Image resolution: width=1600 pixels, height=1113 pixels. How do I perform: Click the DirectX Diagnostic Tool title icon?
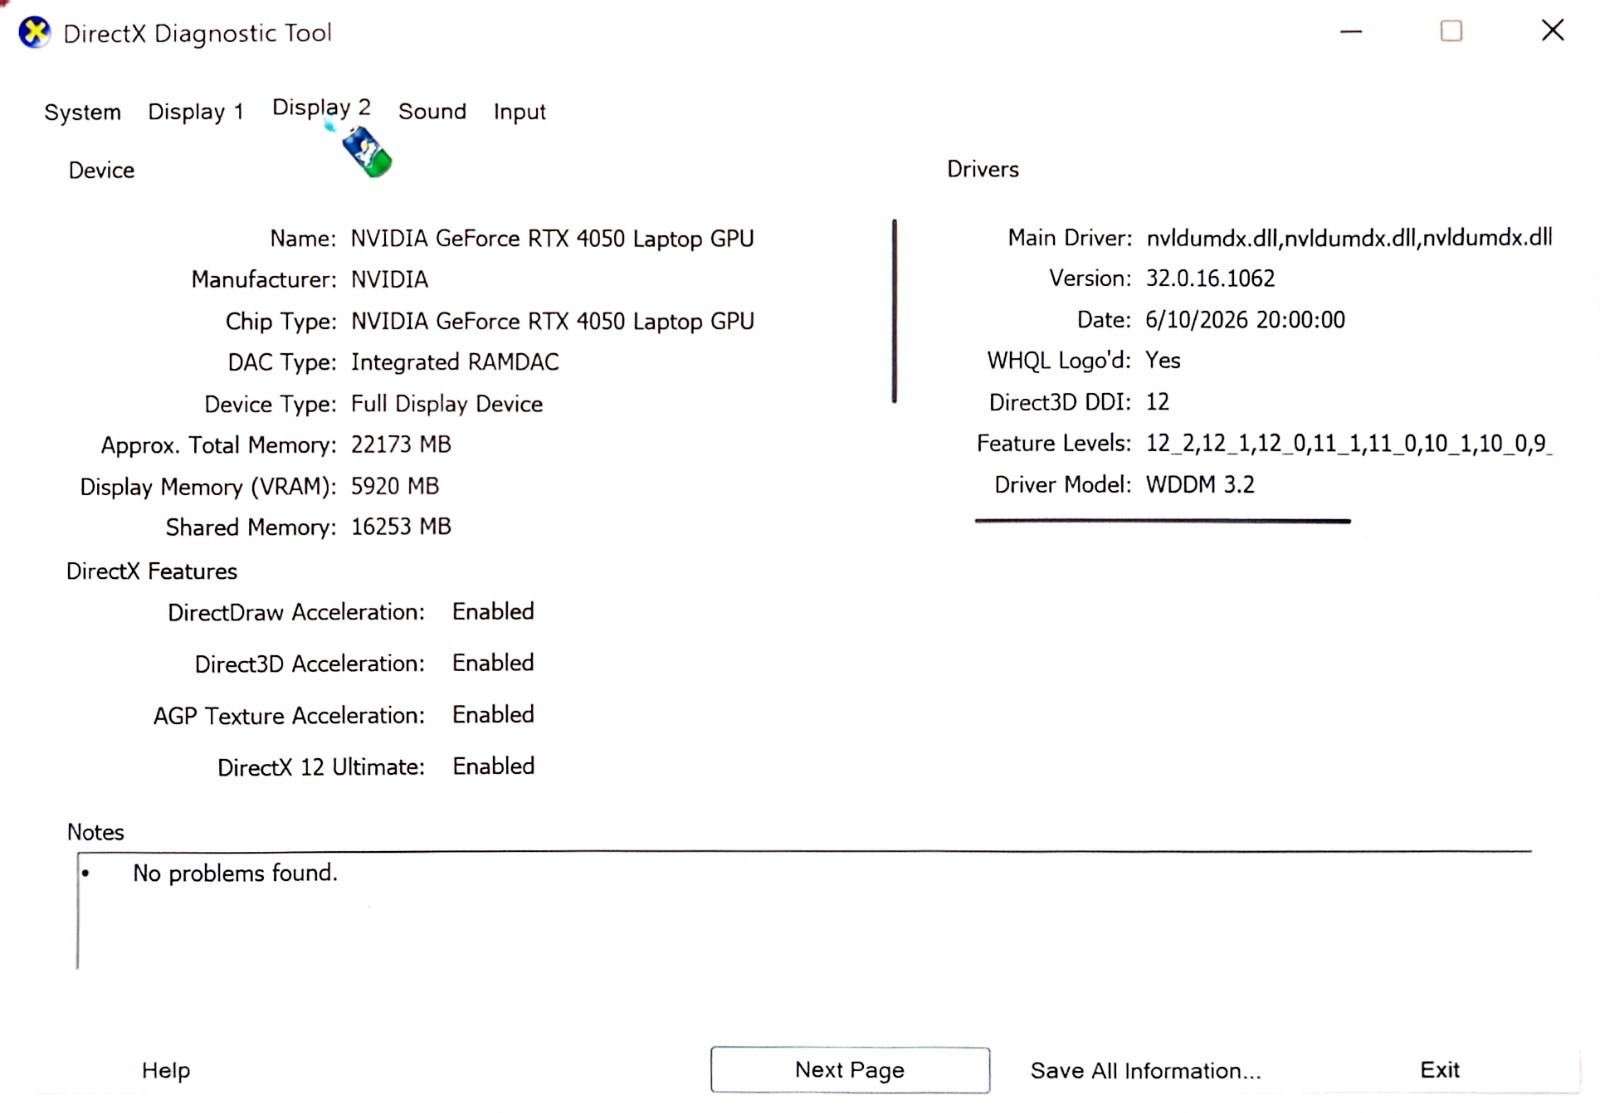click(x=35, y=33)
